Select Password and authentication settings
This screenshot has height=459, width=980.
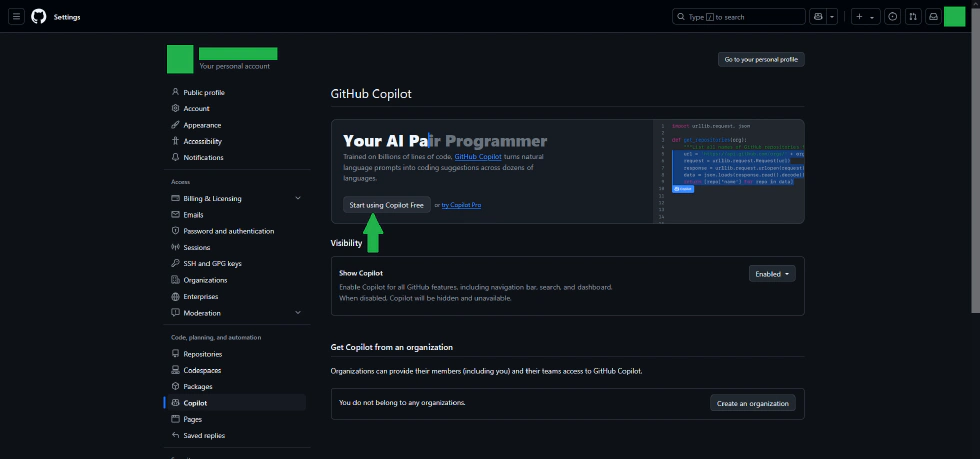point(228,231)
